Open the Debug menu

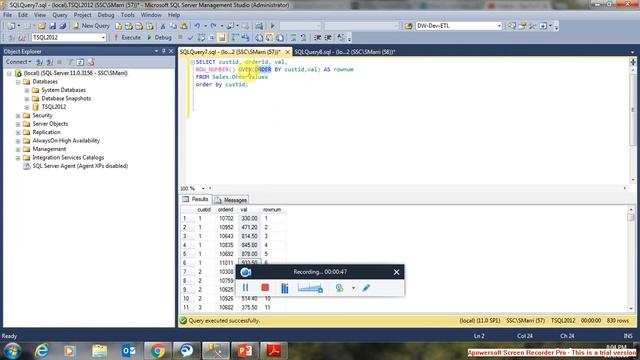[x=106, y=15]
